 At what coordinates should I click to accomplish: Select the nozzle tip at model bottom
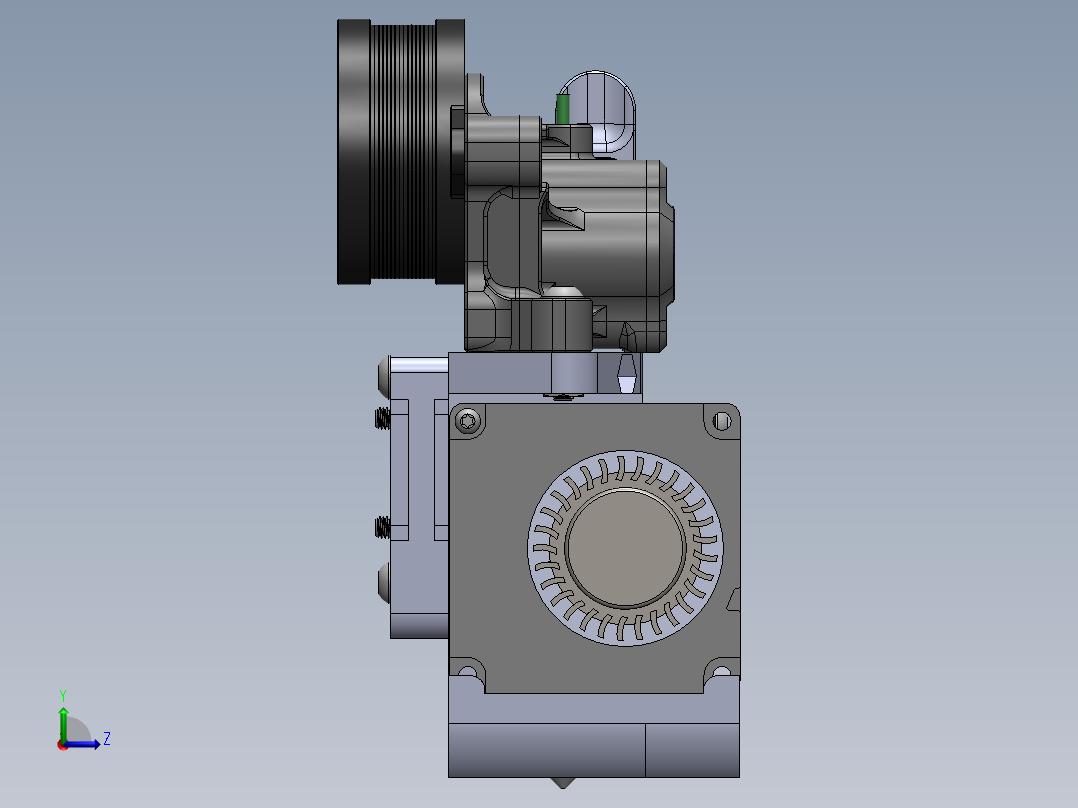coord(562,783)
